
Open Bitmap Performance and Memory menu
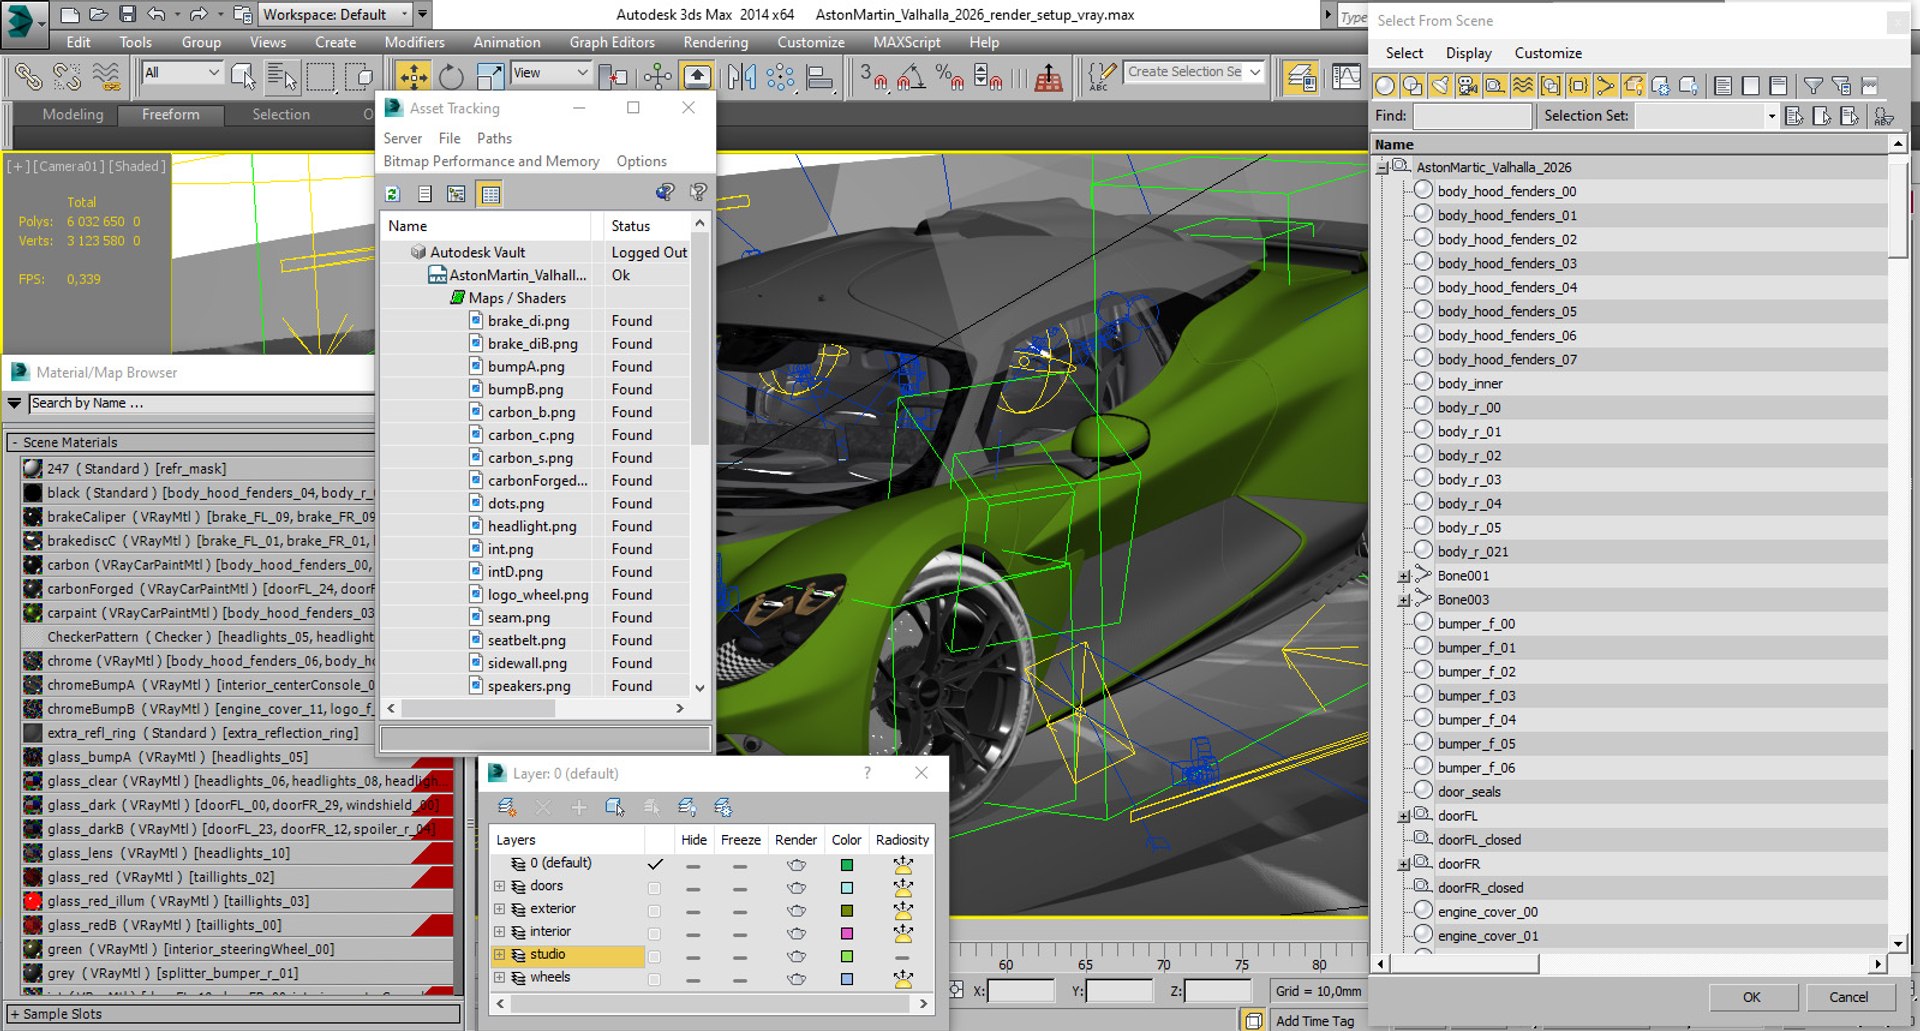tap(491, 161)
